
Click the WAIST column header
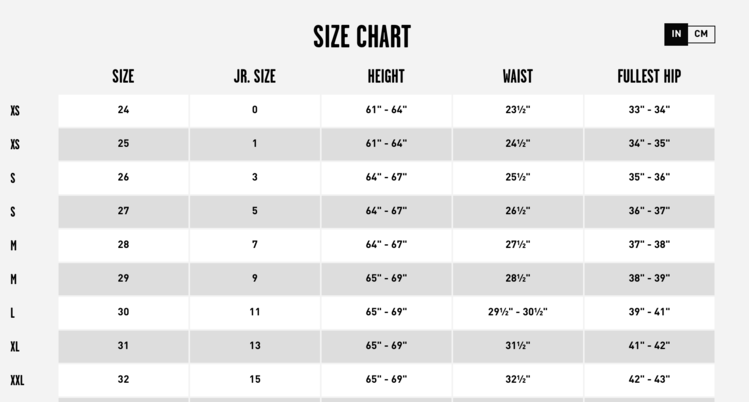517,76
